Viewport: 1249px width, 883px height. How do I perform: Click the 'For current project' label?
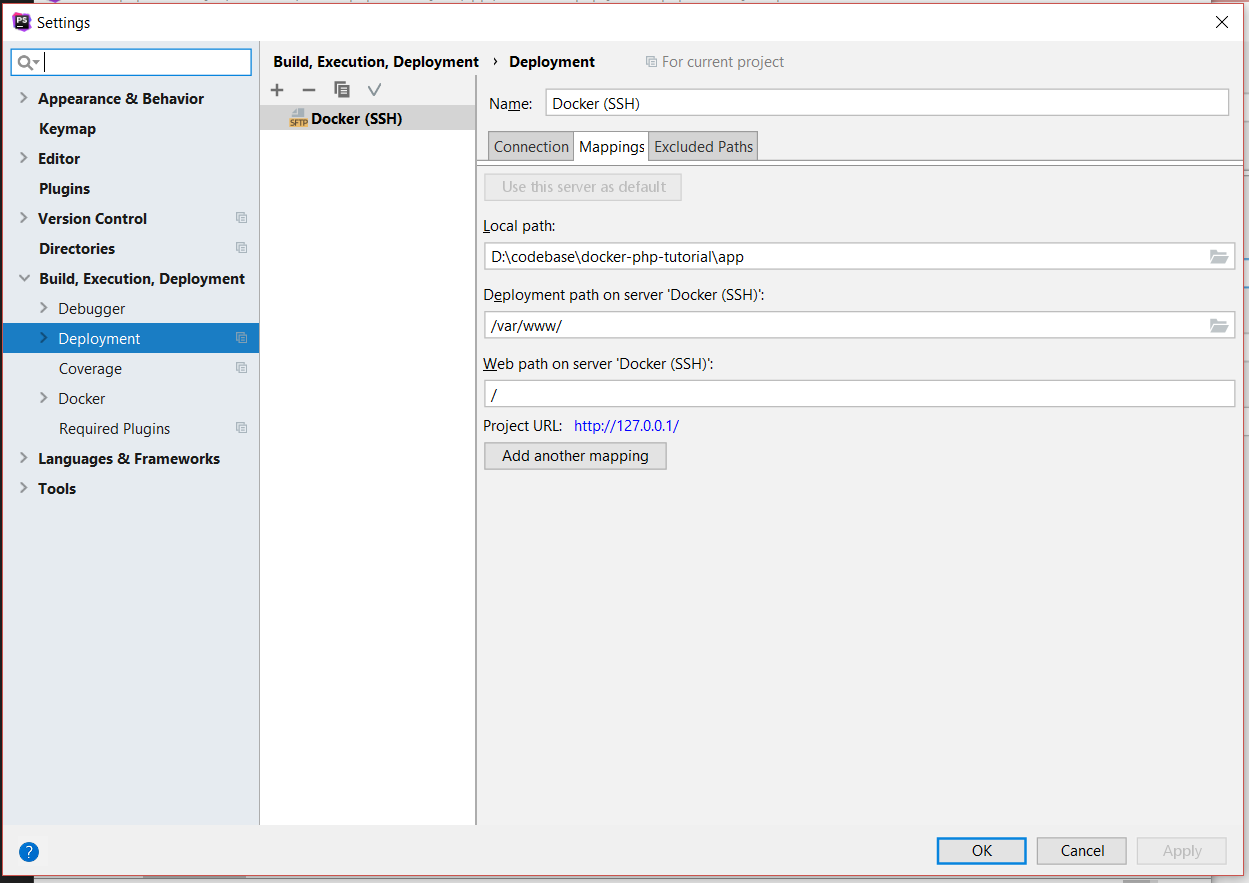click(723, 62)
